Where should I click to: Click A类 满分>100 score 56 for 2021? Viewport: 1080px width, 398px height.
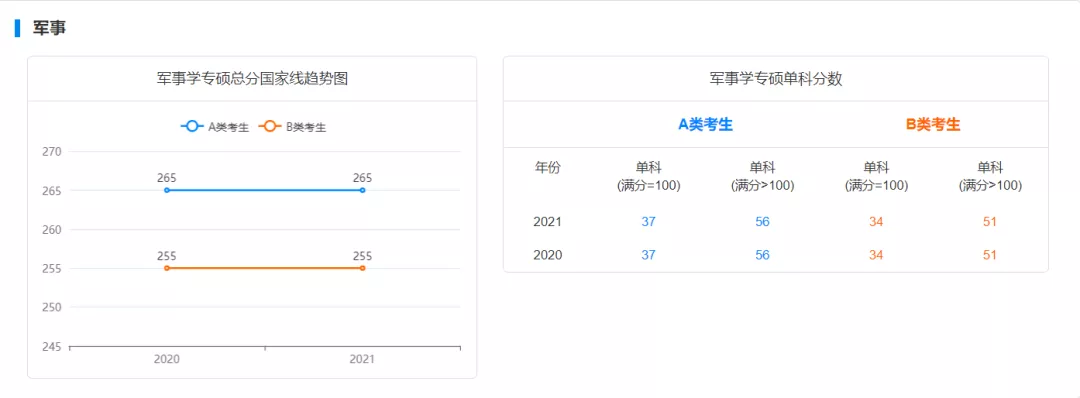click(x=762, y=222)
